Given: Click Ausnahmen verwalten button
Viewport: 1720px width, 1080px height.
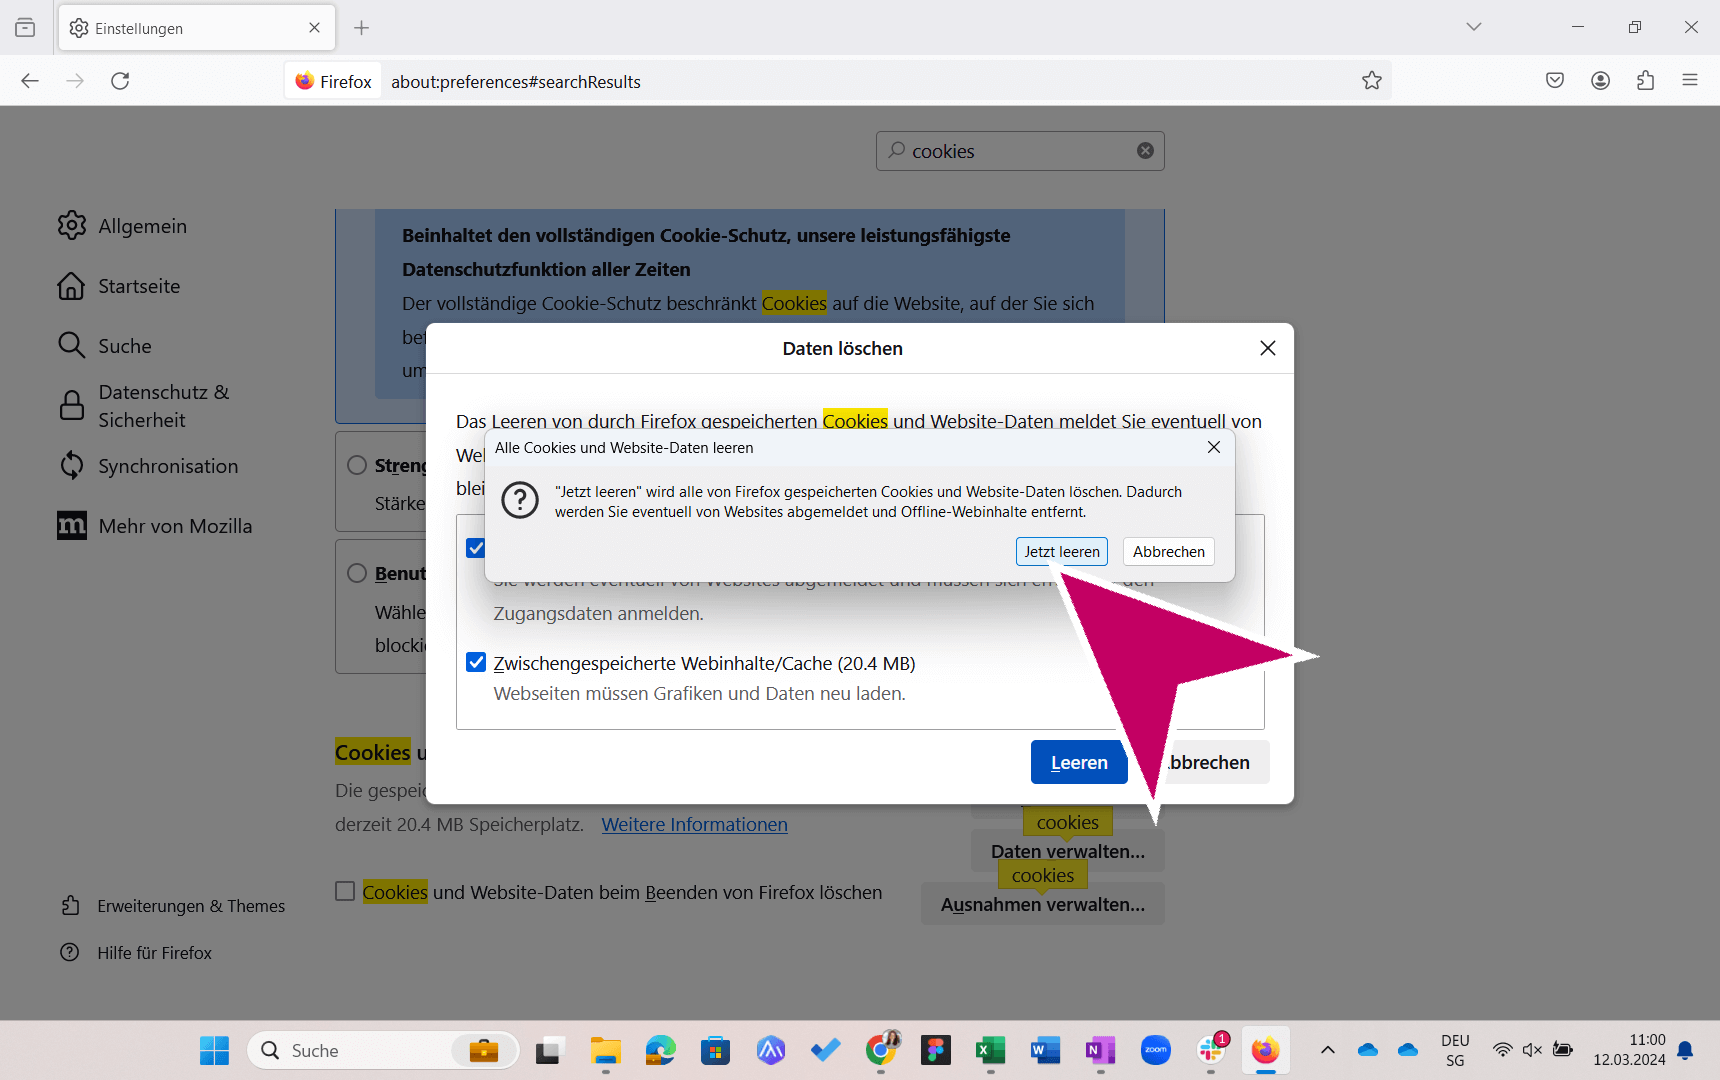Looking at the screenshot, I should [x=1043, y=904].
